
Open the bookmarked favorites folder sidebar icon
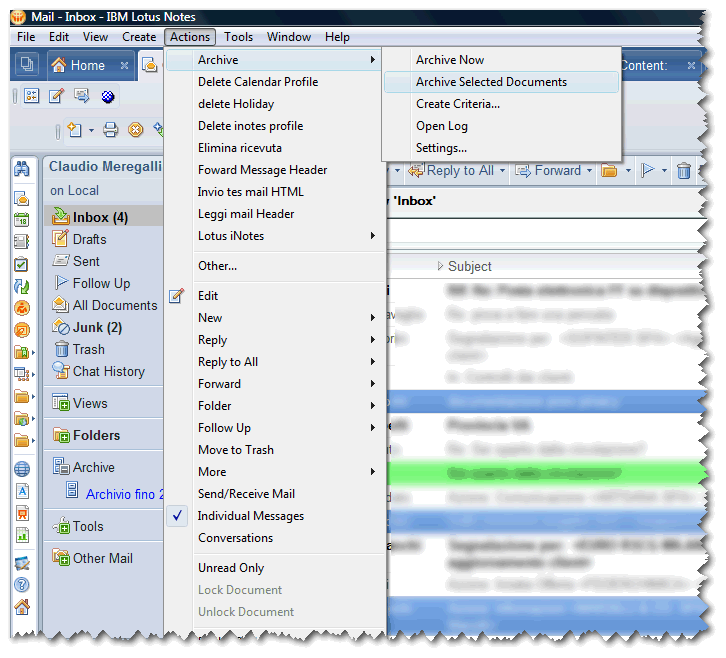click(x=21, y=352)
